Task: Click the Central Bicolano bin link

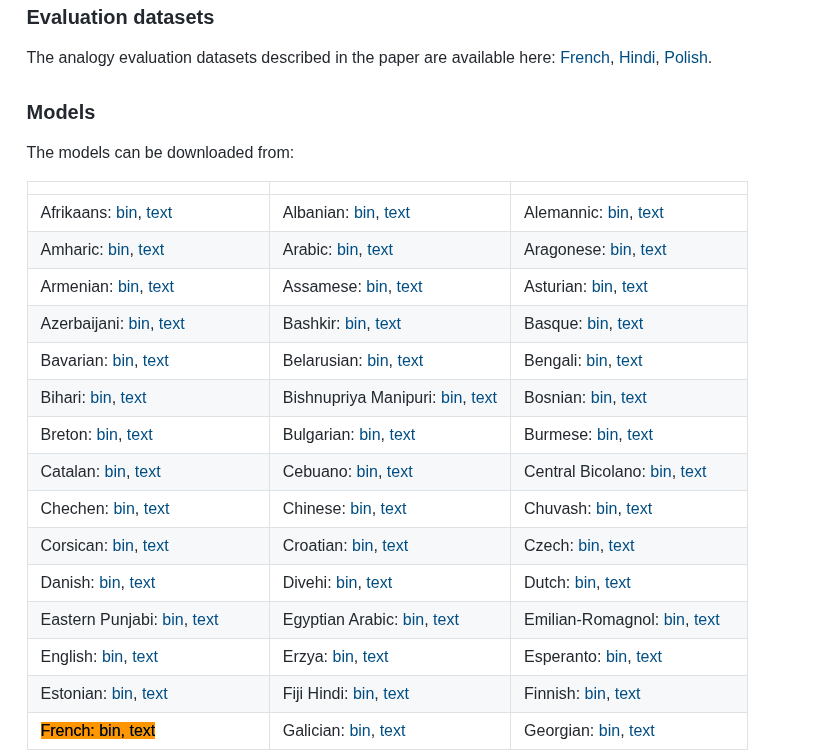Action: (661, 472)
